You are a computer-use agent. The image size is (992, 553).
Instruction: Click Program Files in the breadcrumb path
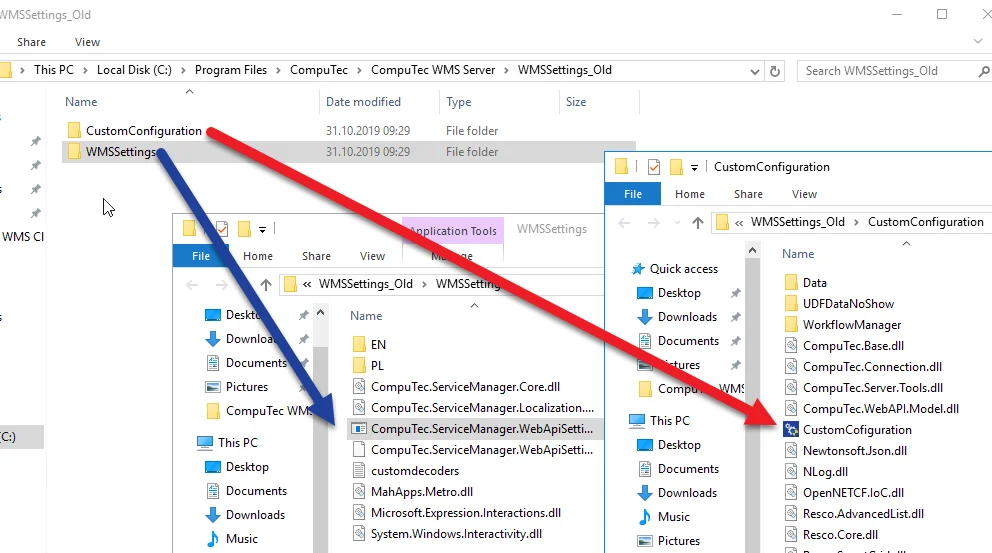click(231, 70)
